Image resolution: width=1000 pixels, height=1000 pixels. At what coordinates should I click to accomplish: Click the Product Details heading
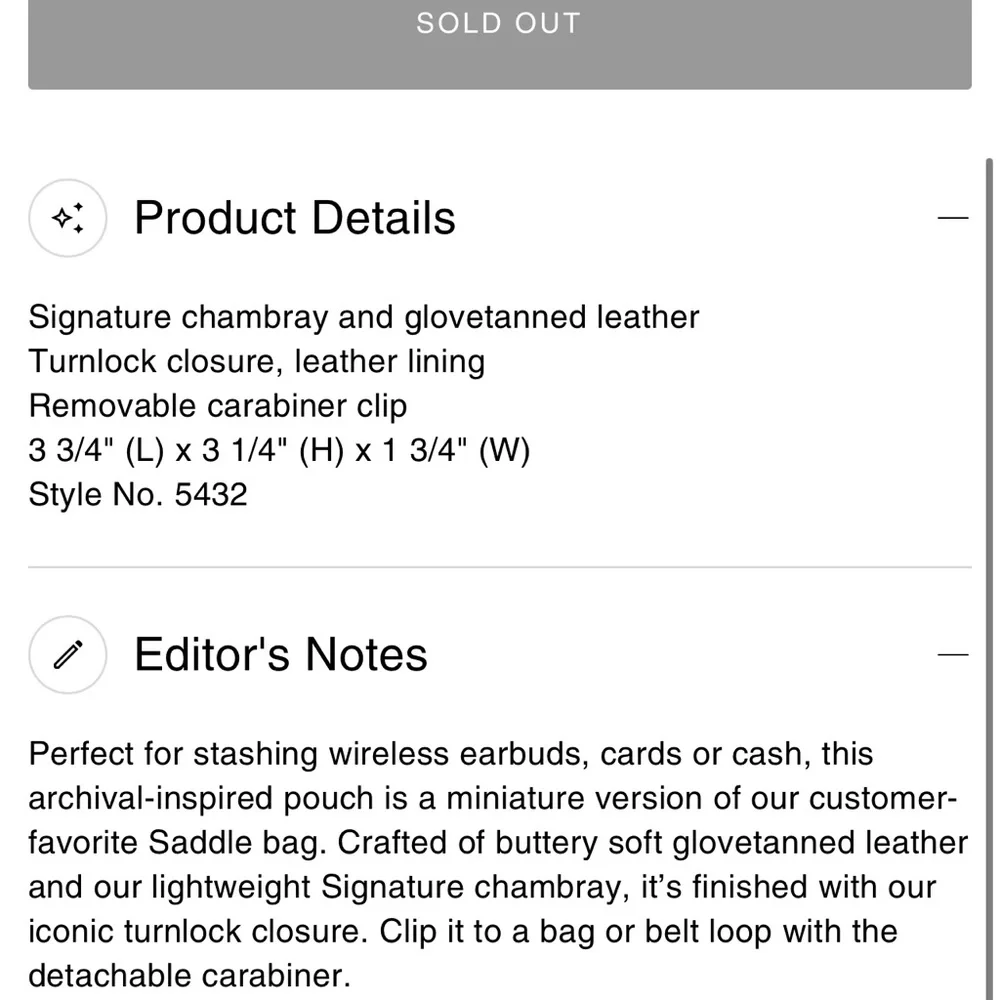click(295, 218)
